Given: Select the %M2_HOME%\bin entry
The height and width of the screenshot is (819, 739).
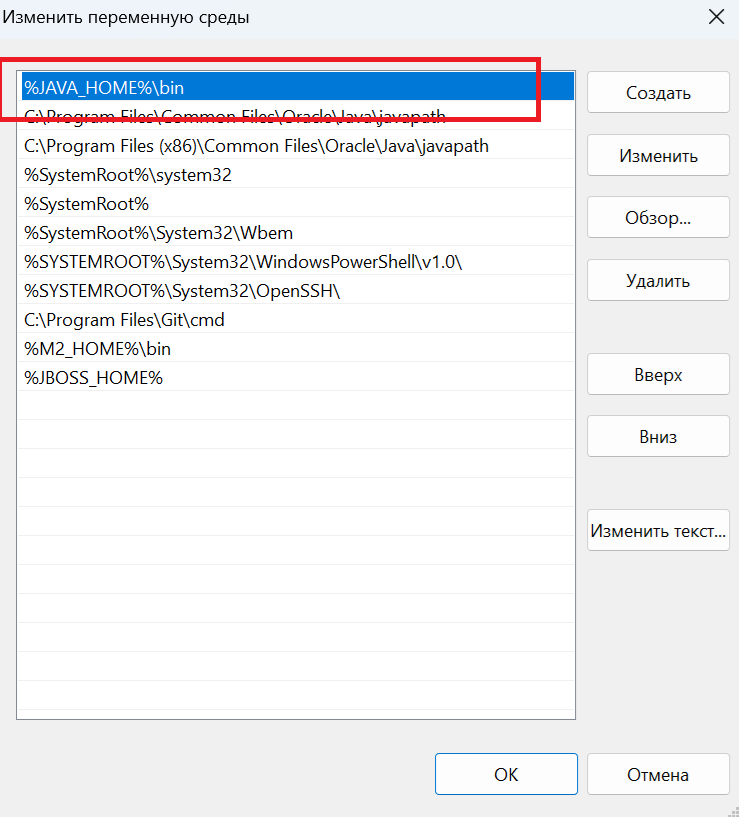Looking at the screenshot, I should 98,349.
